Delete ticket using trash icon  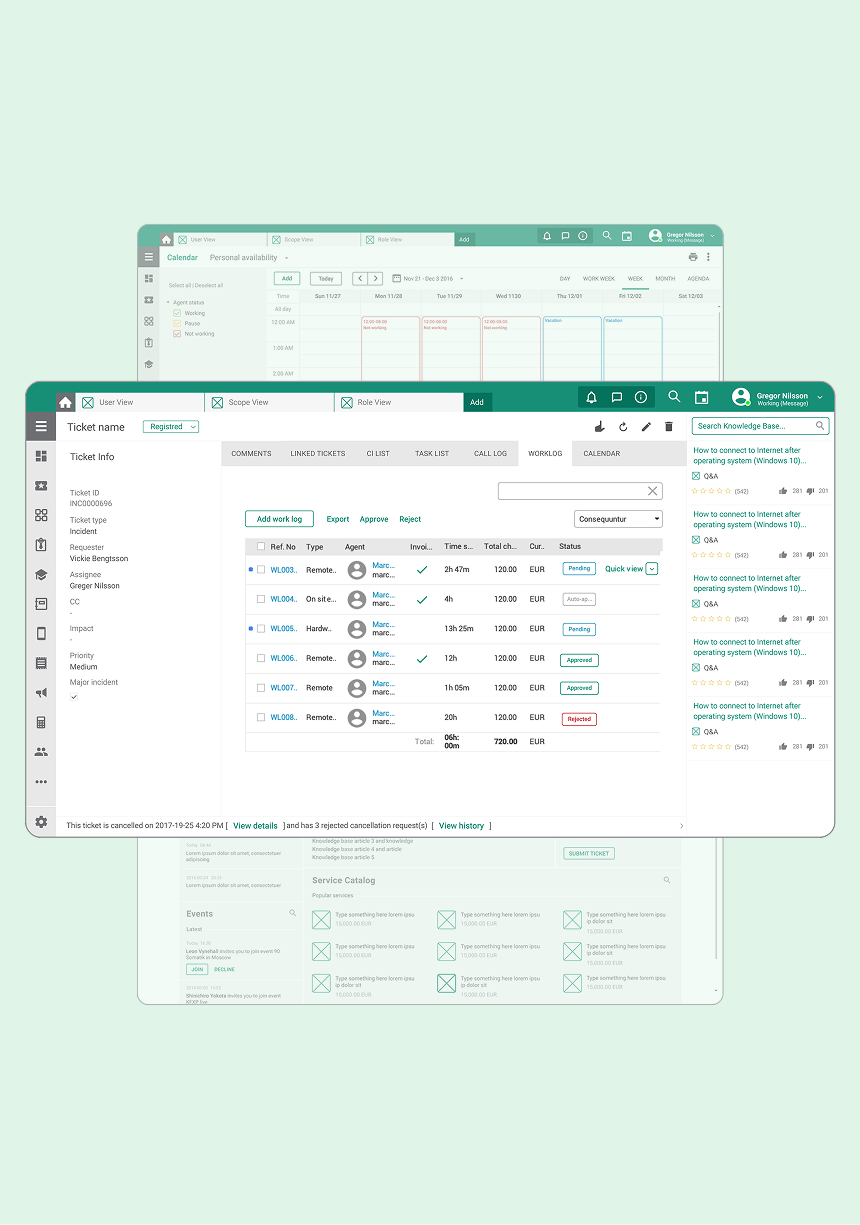pyautogui.click(x=669, y=427)
